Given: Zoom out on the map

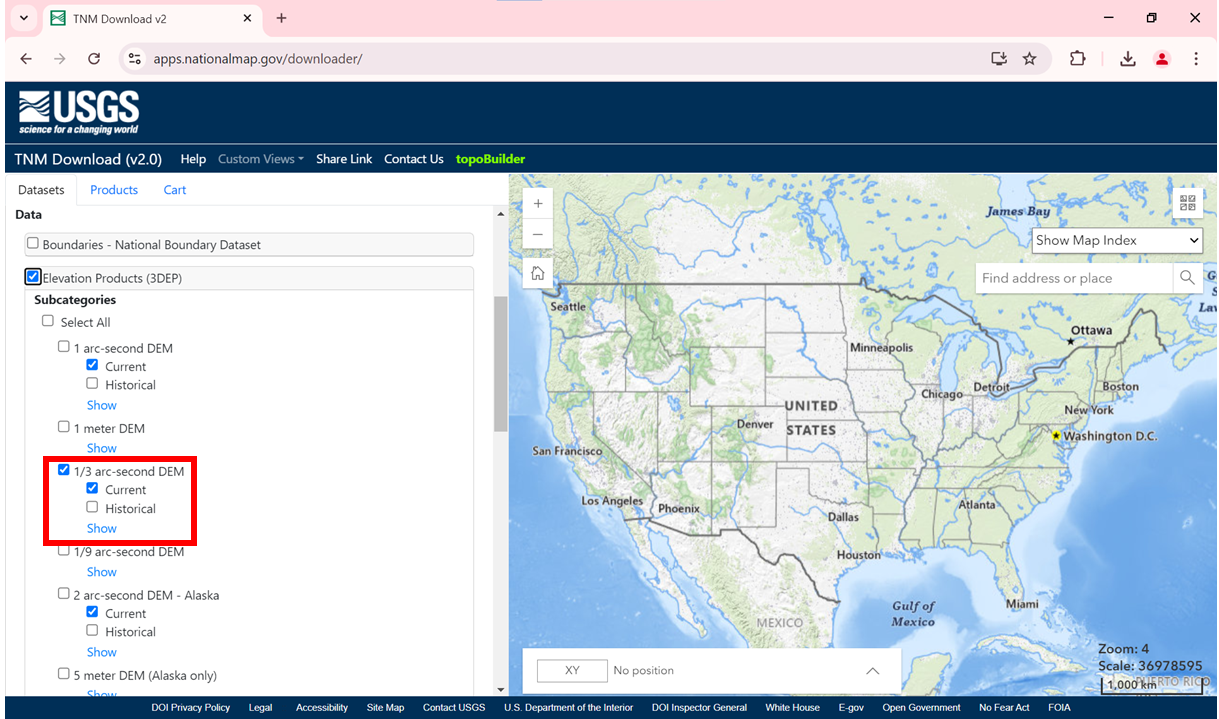Looking at the screenshot, I should coord(538,235).
